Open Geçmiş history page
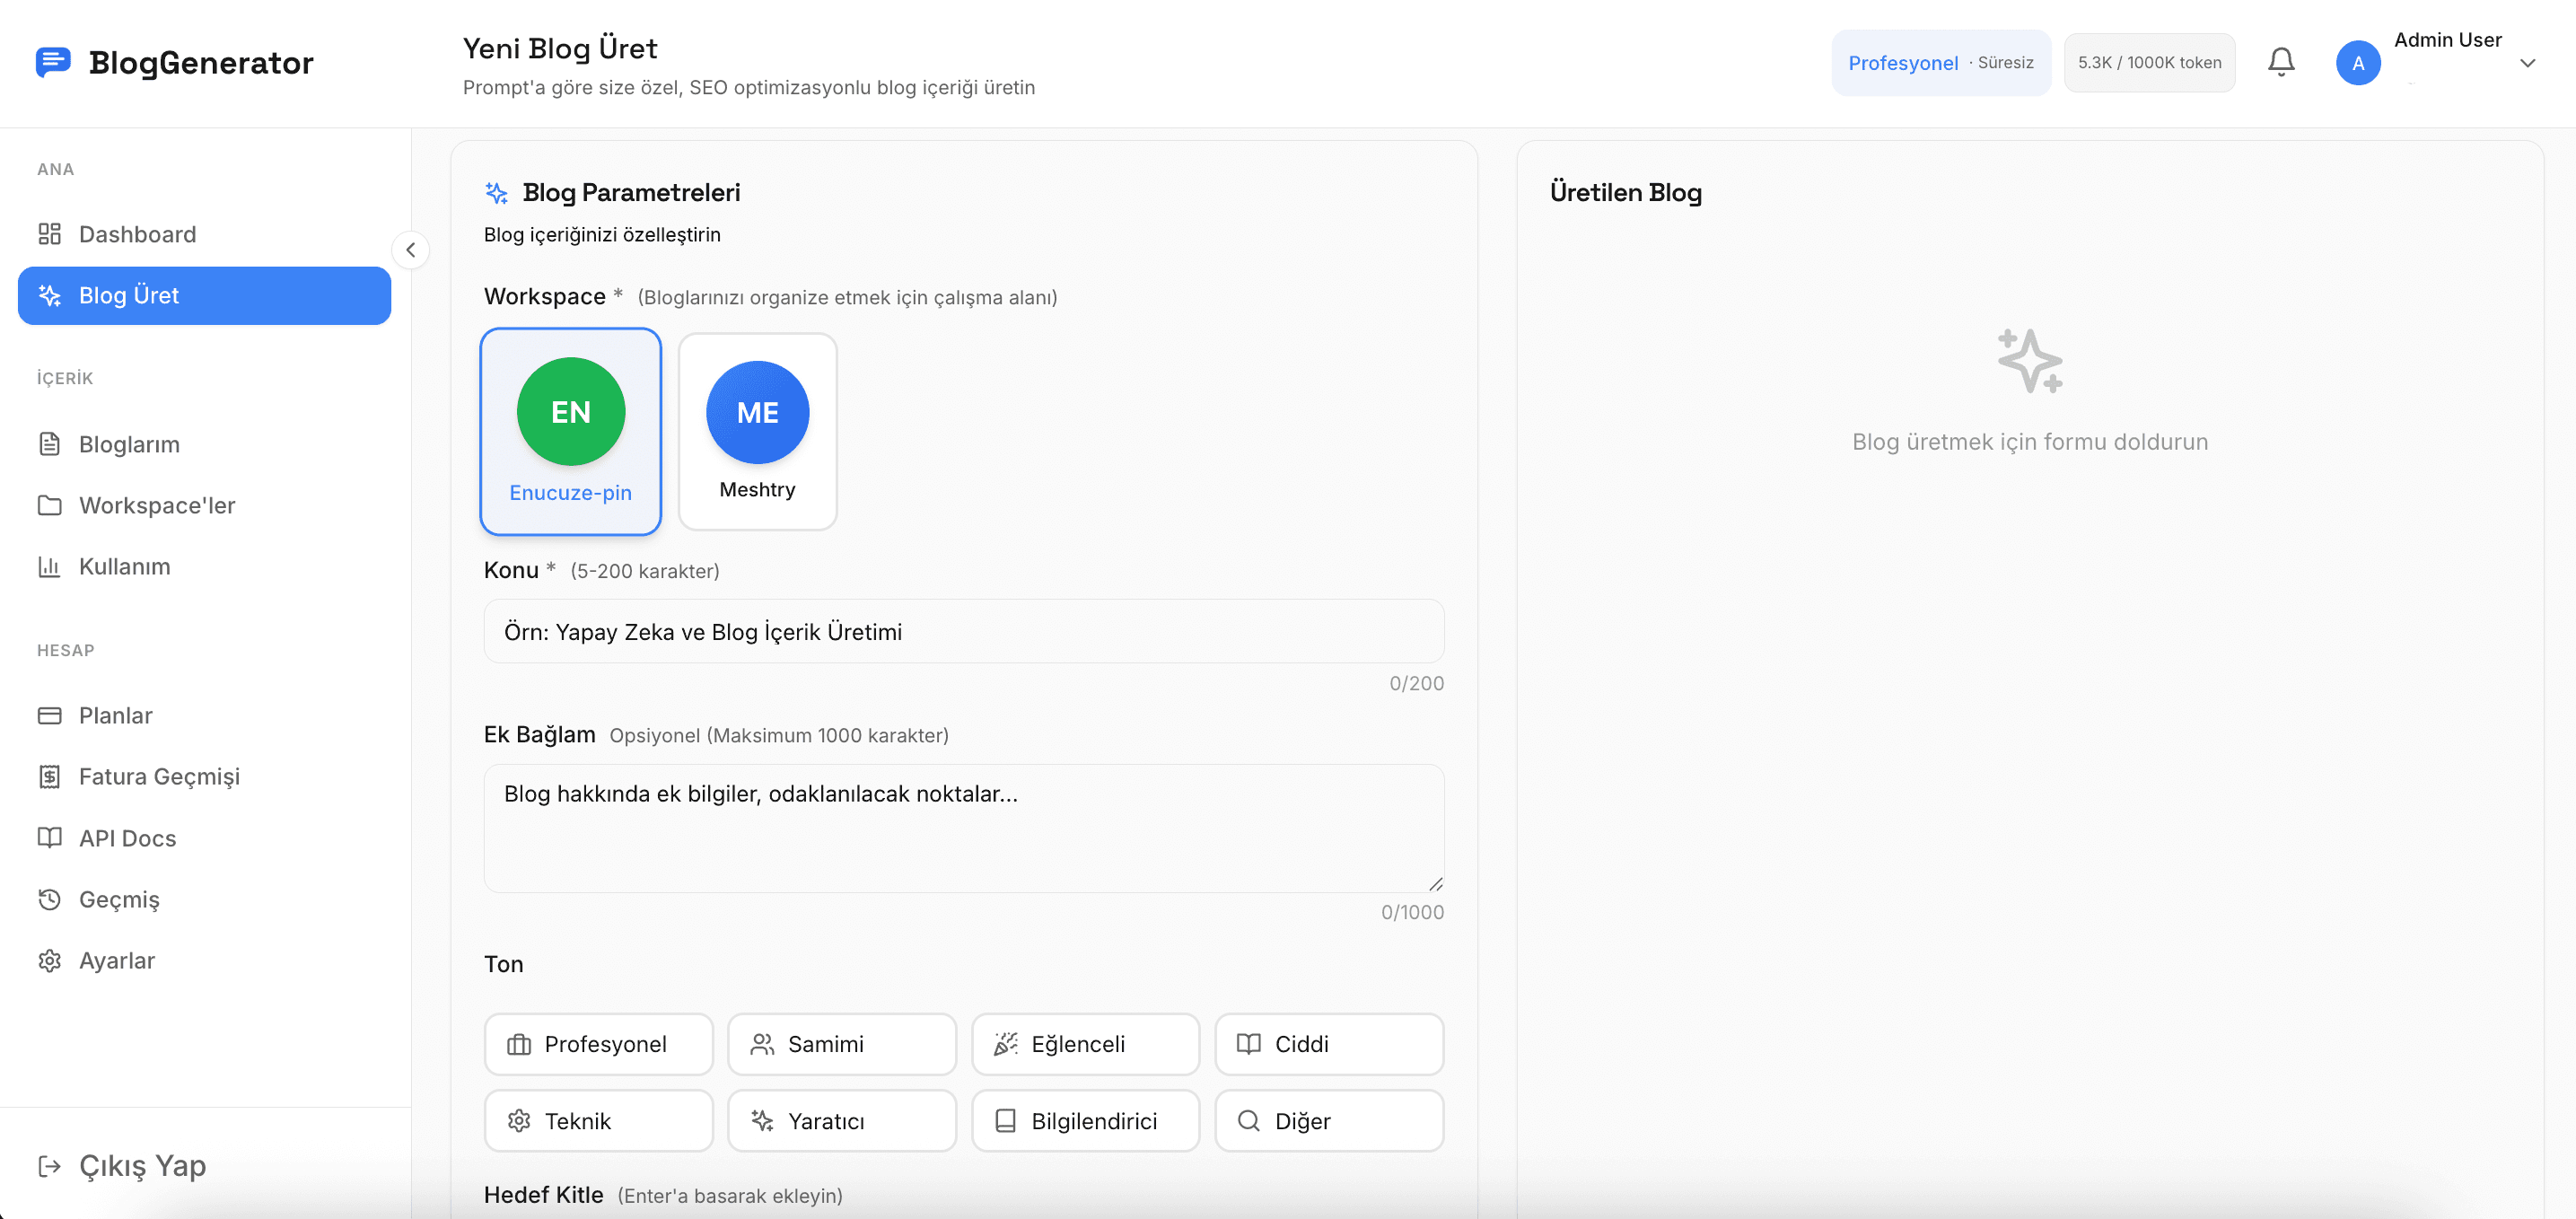This screenshot has height=1219, width=2576. pos(119,899)
